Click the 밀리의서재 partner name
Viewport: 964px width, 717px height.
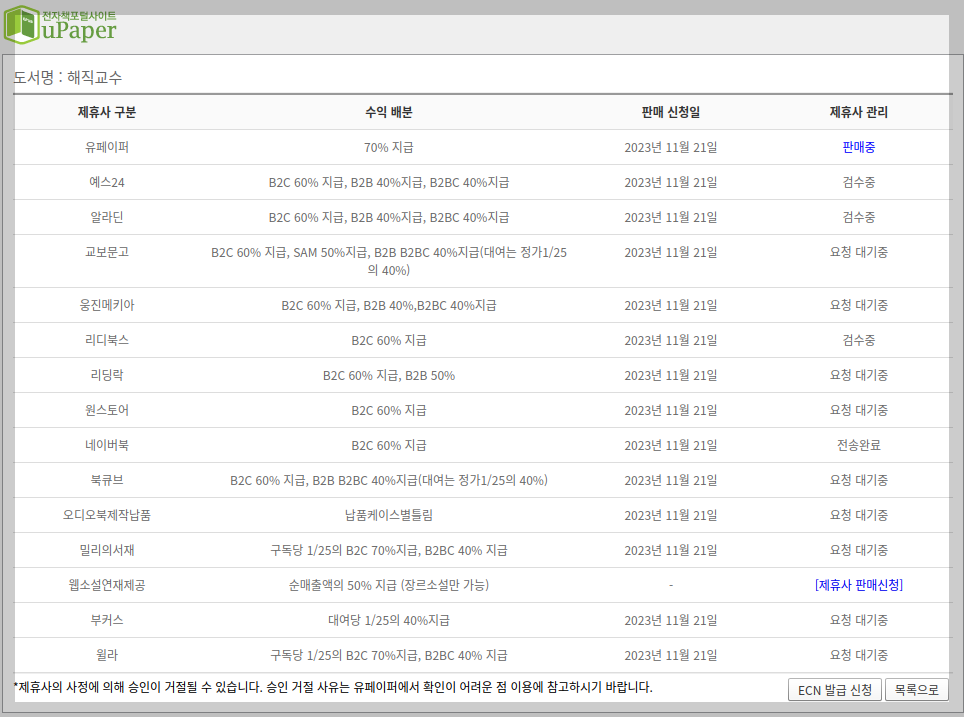click(106, 550)
